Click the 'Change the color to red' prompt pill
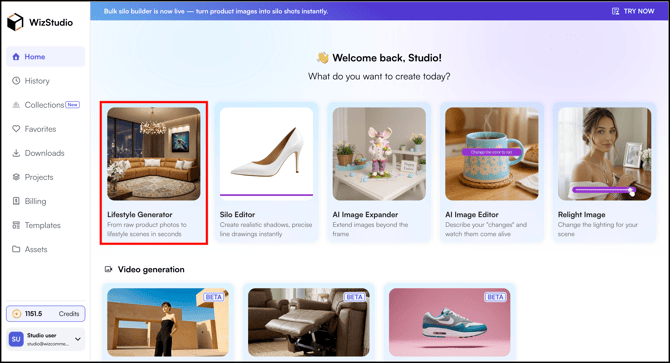This screenshot has height=363, width=670. 492,152
